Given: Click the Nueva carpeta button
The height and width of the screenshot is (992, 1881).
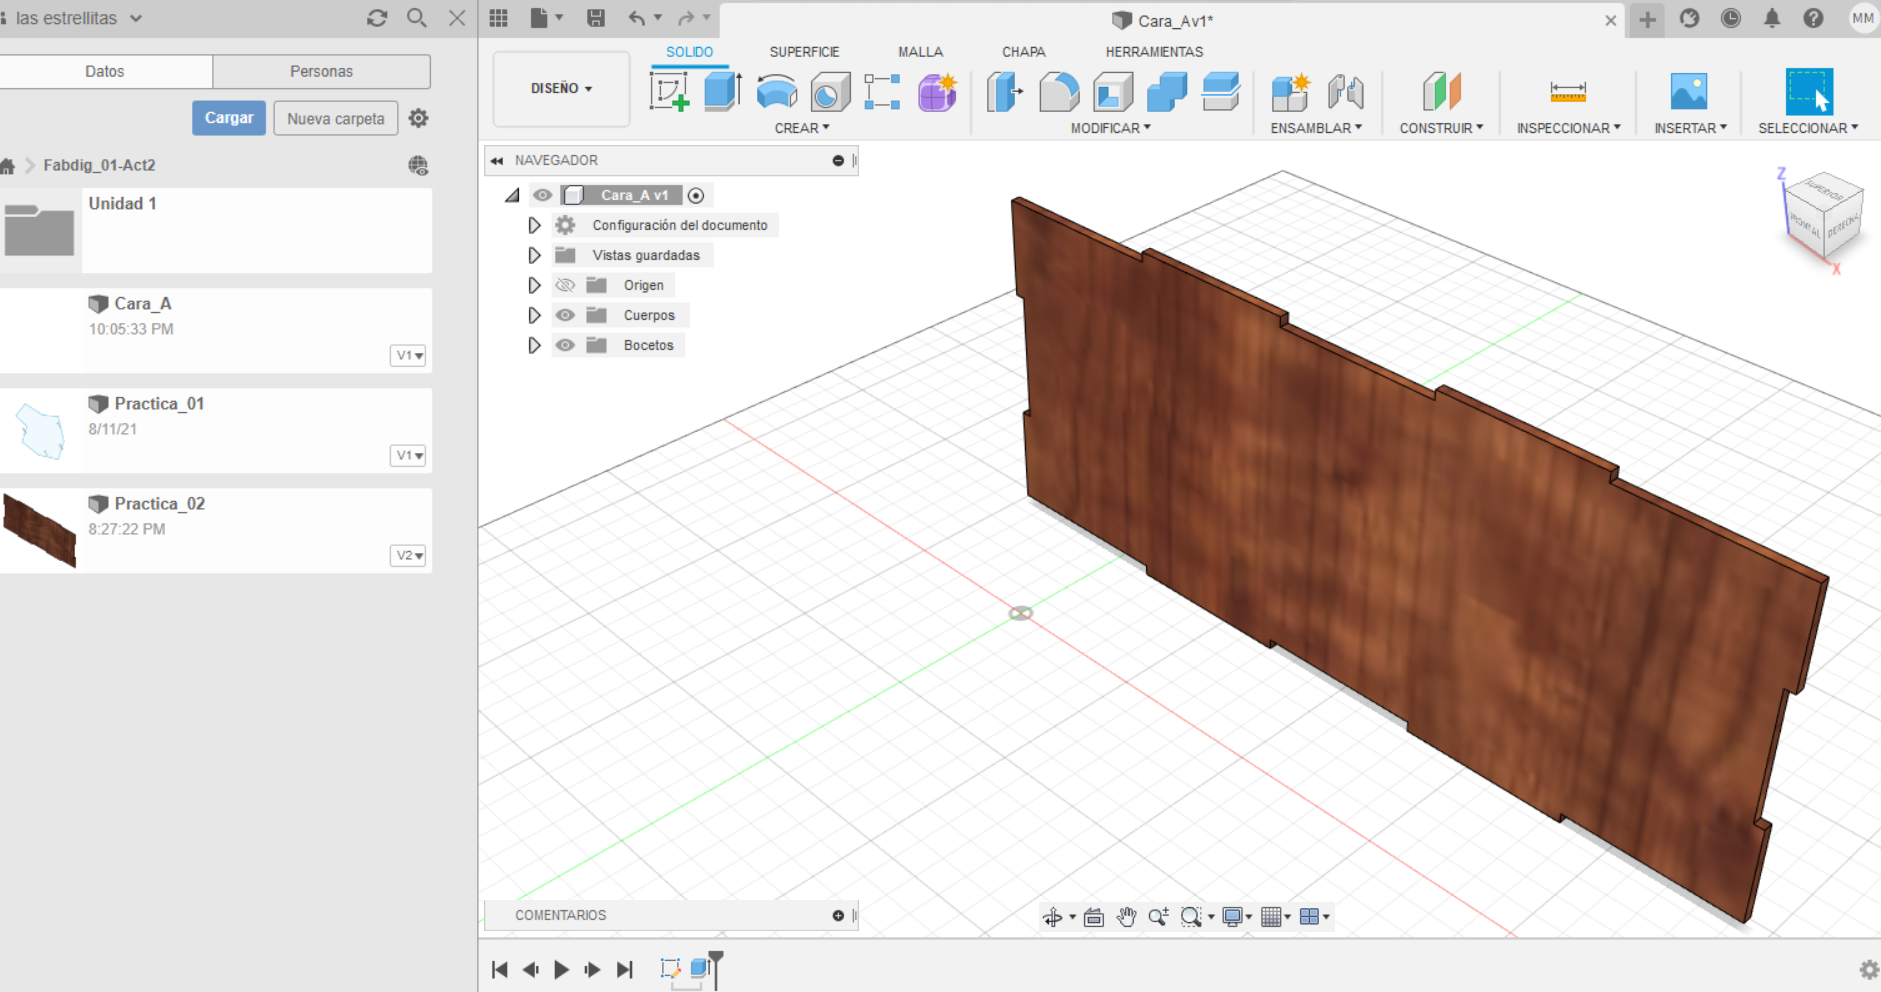Looking at the screenshot, I should [335, 118].
